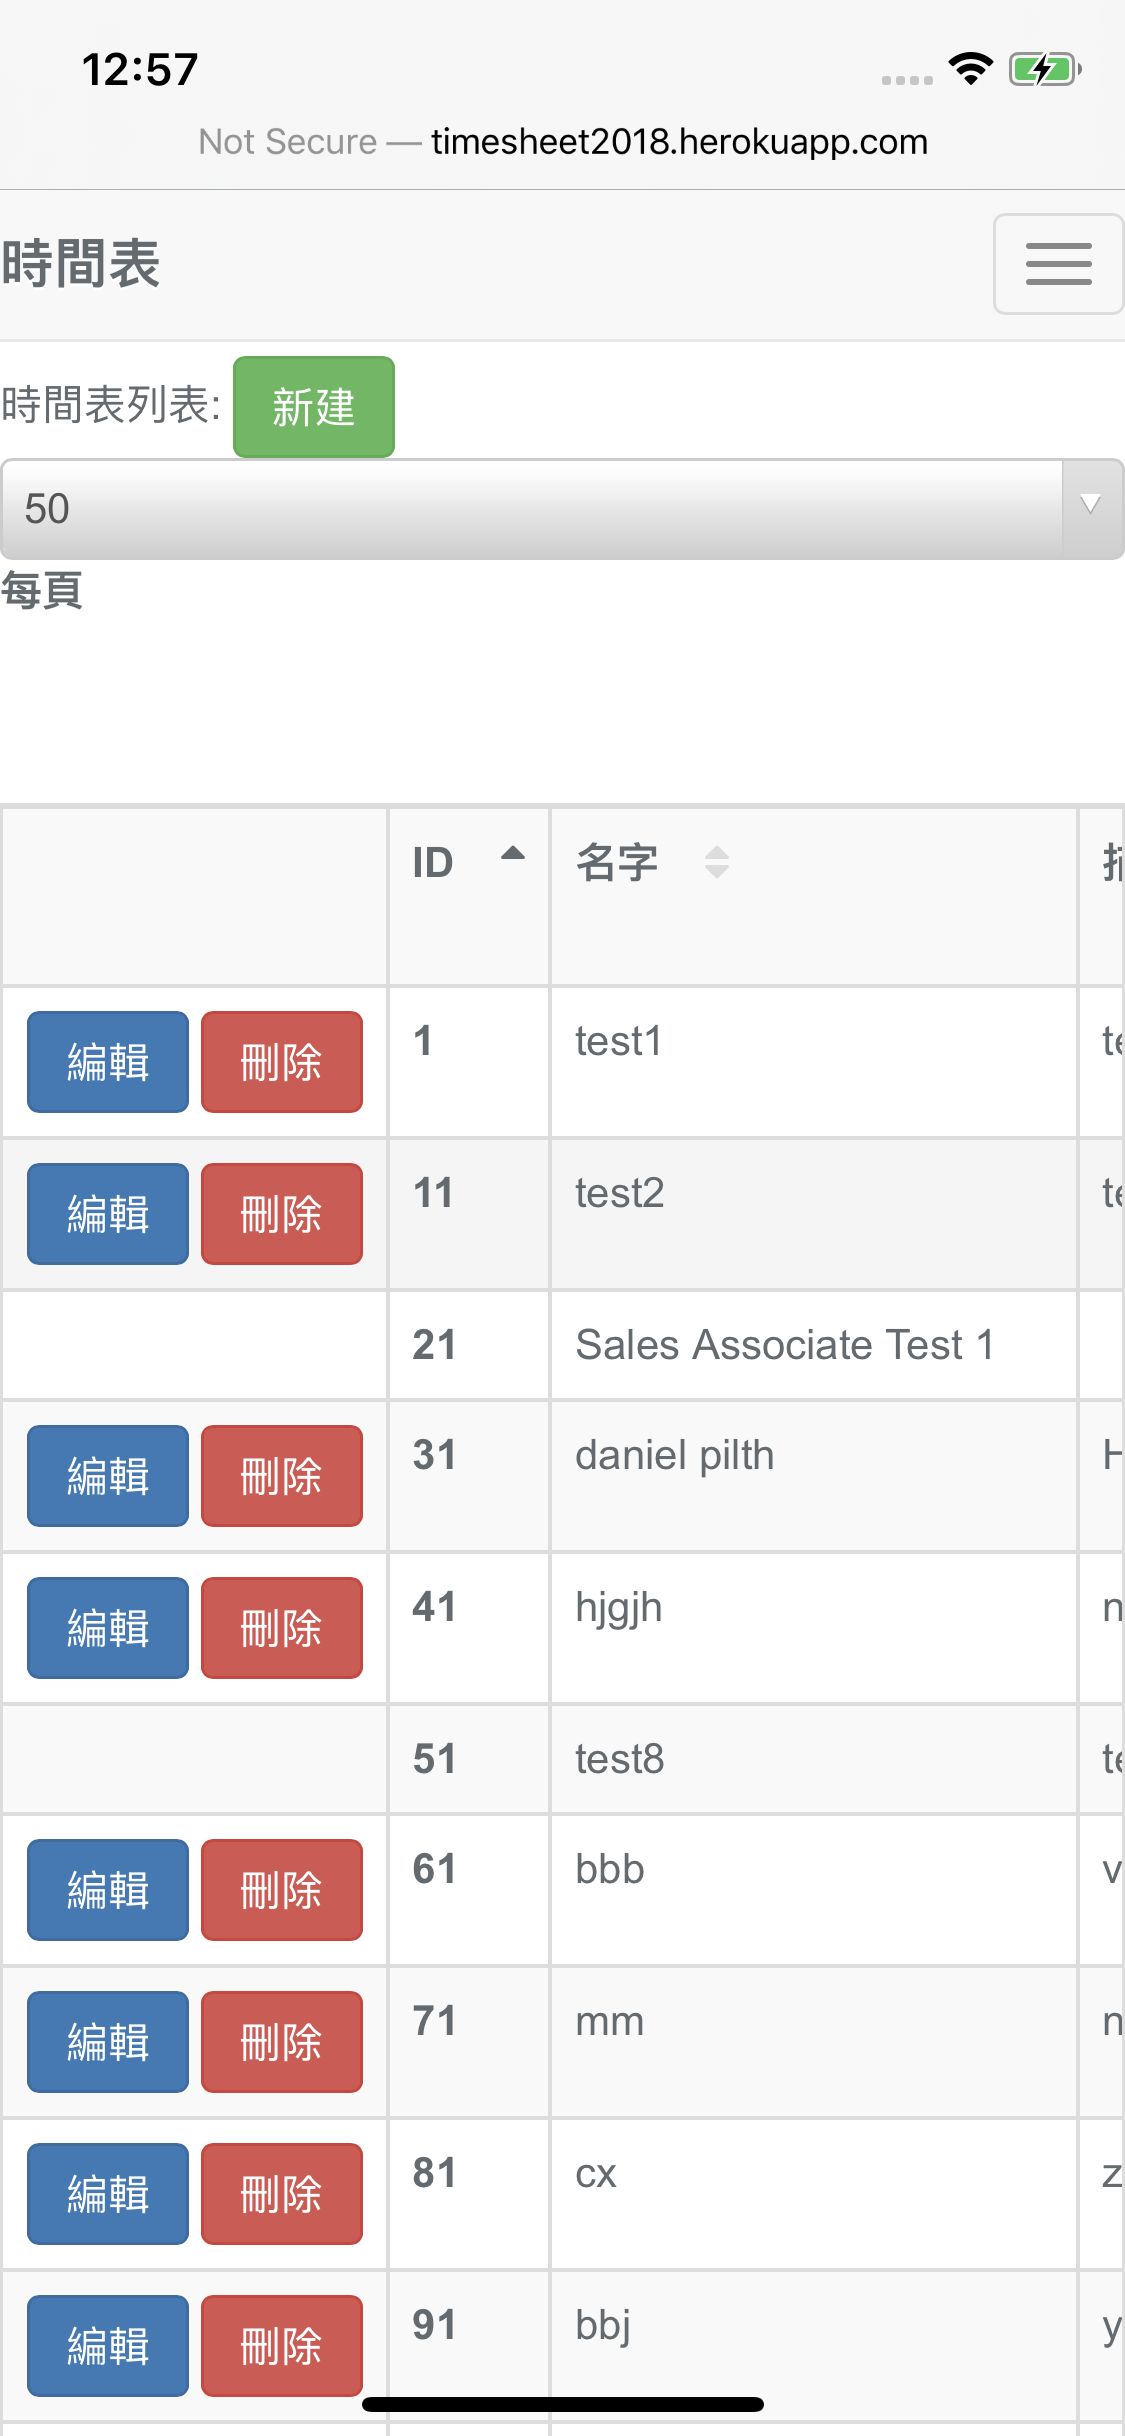Delete the daniel pilth entry
The height and width of the screenshot is (2436, 1125).
[x=281, y=1475]
